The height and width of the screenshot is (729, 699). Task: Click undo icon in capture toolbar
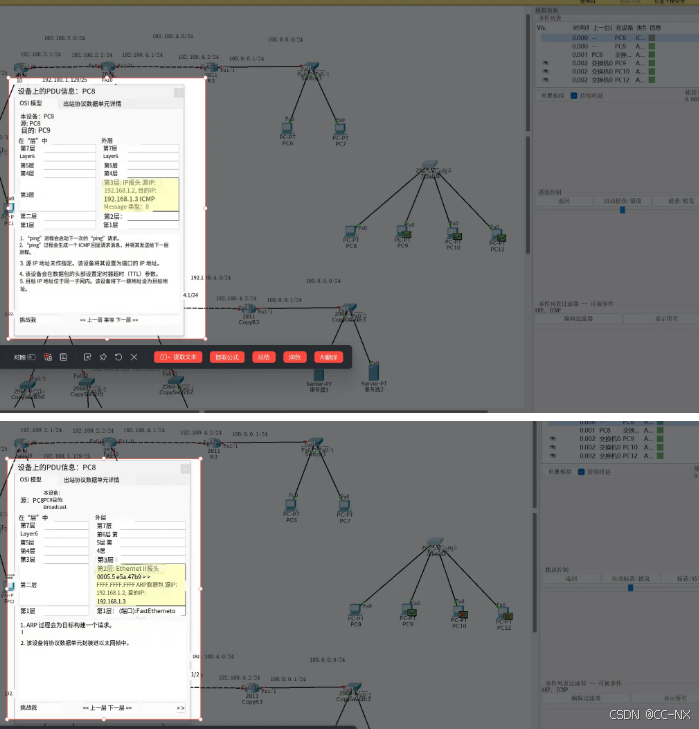tap(119, 357)
